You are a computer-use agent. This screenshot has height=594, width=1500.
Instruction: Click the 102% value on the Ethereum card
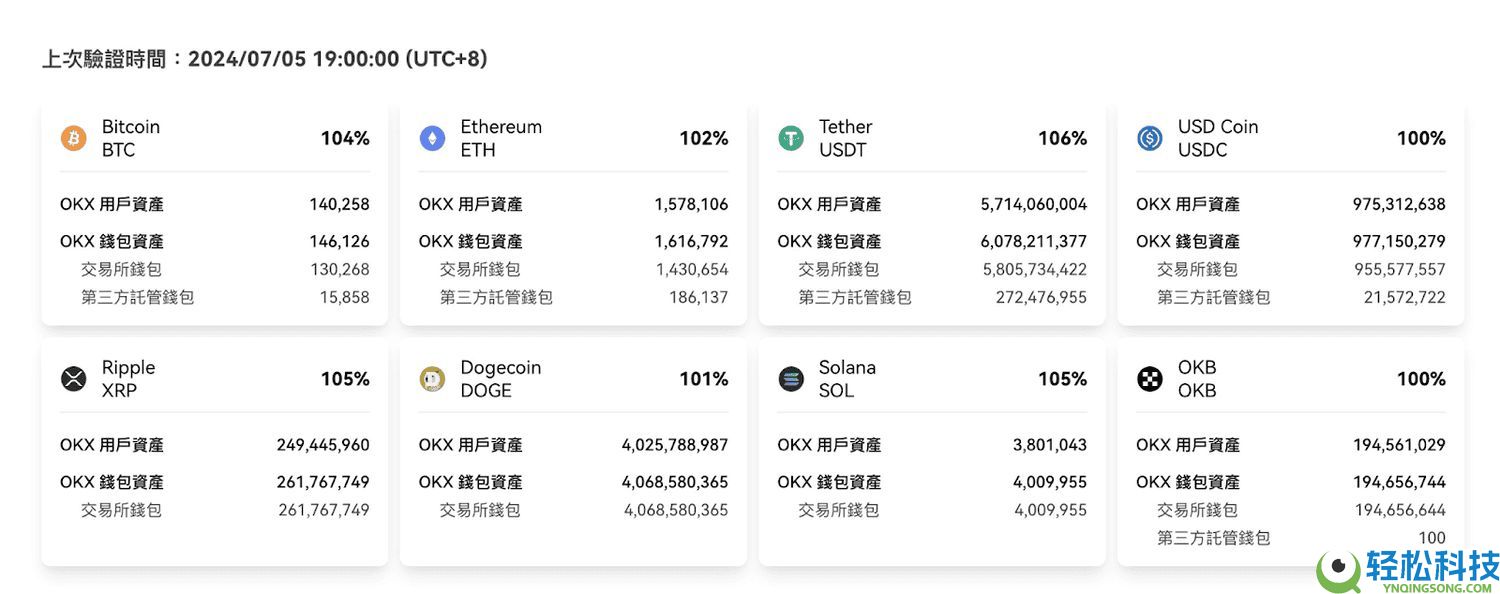click(x=704, y=138)
